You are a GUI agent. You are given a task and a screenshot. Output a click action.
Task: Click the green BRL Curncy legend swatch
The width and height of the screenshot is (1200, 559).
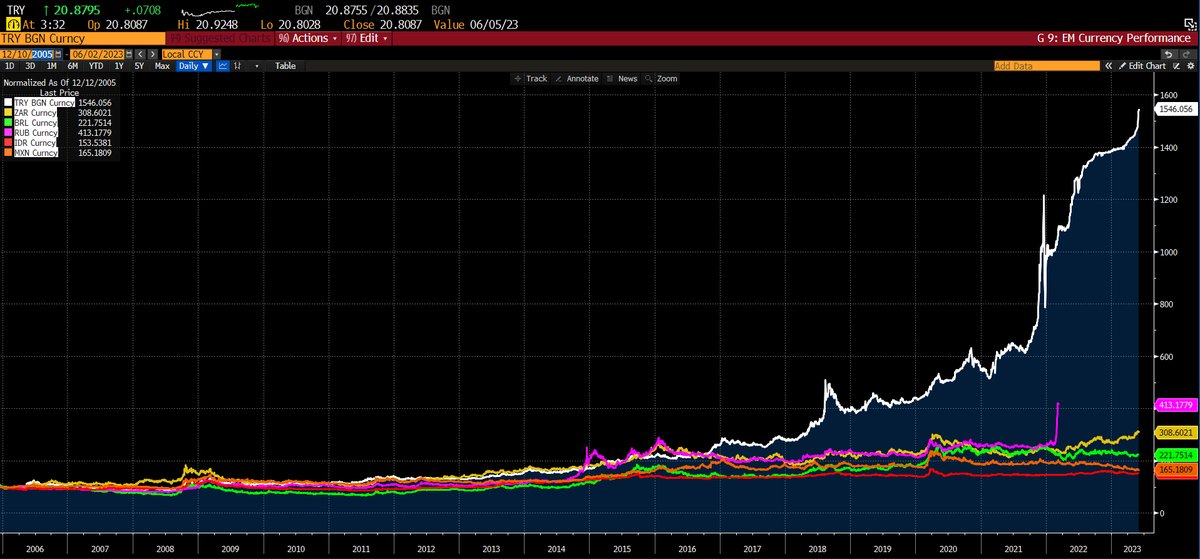[x=8, y=123]
